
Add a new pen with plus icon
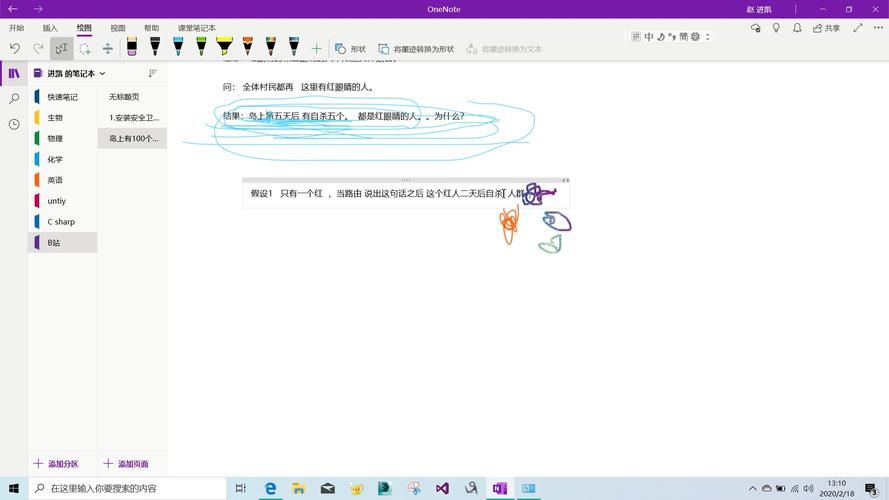pos(316,49)
